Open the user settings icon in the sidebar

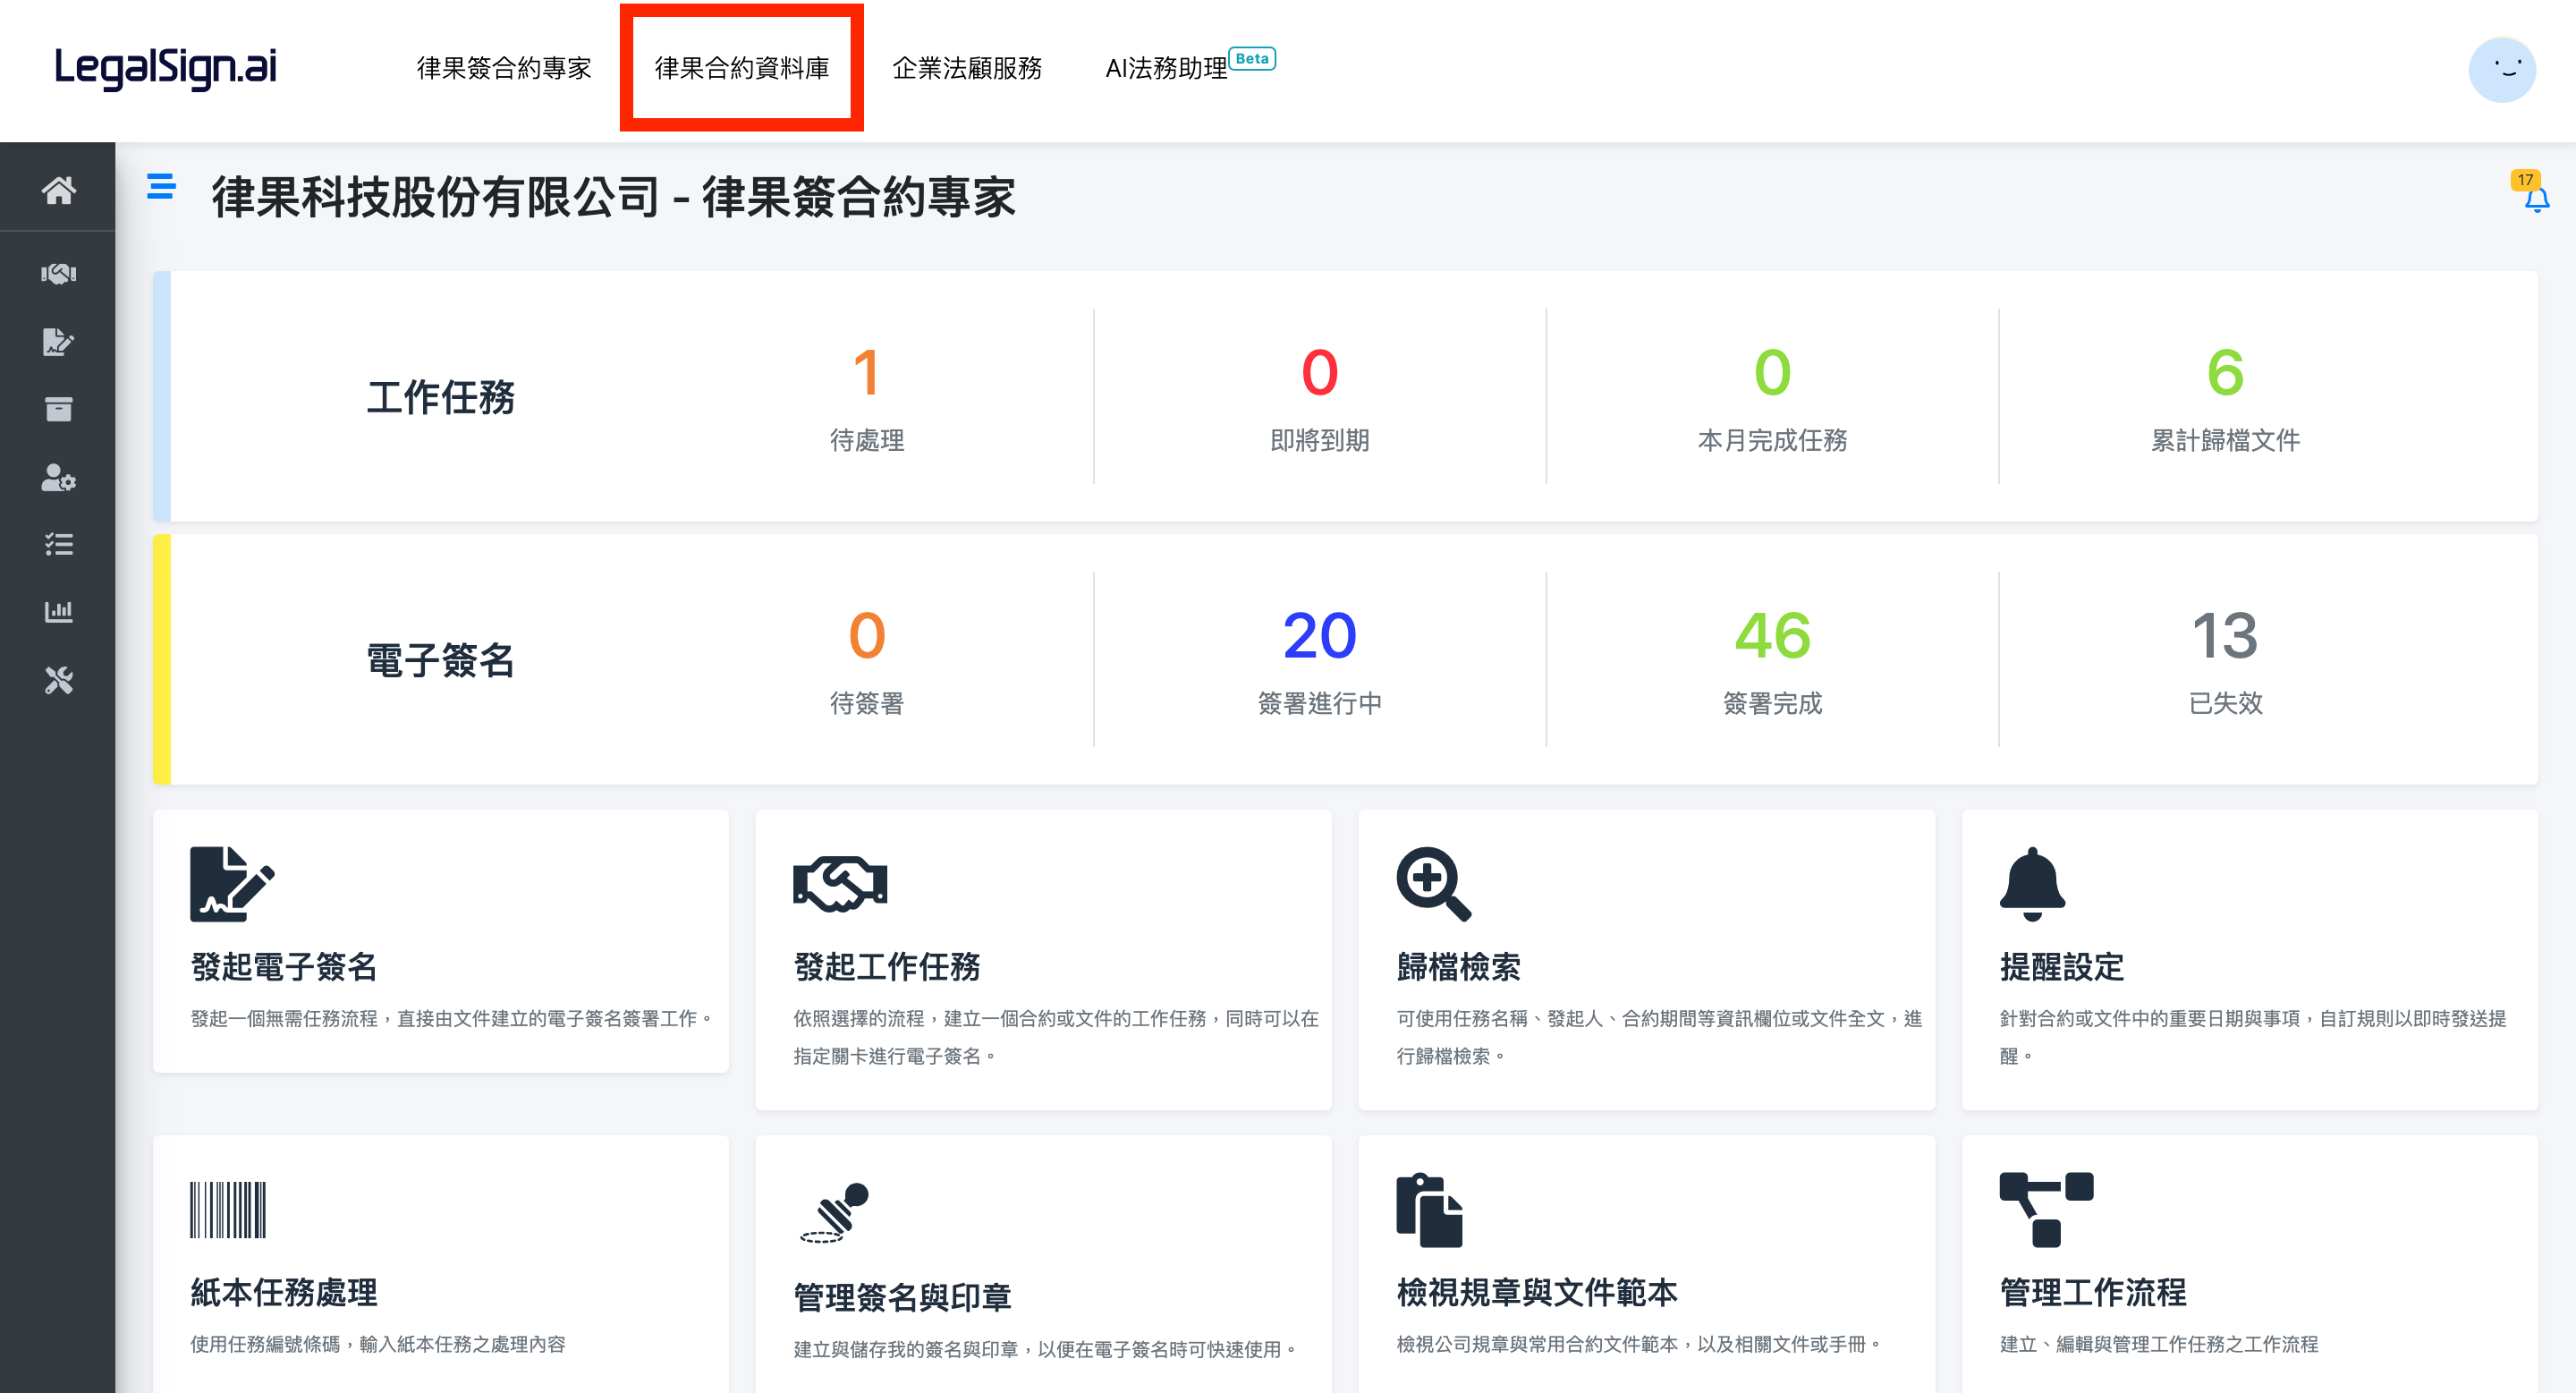pos(58,477)
